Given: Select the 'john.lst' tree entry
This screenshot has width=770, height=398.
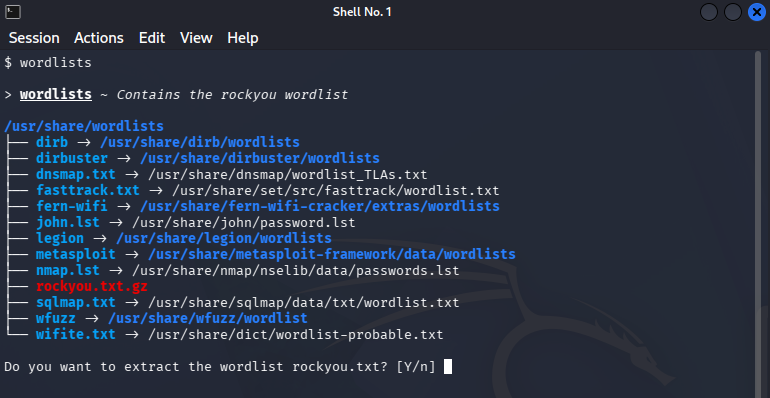Looking at the screenshot, I should [68, 223].
